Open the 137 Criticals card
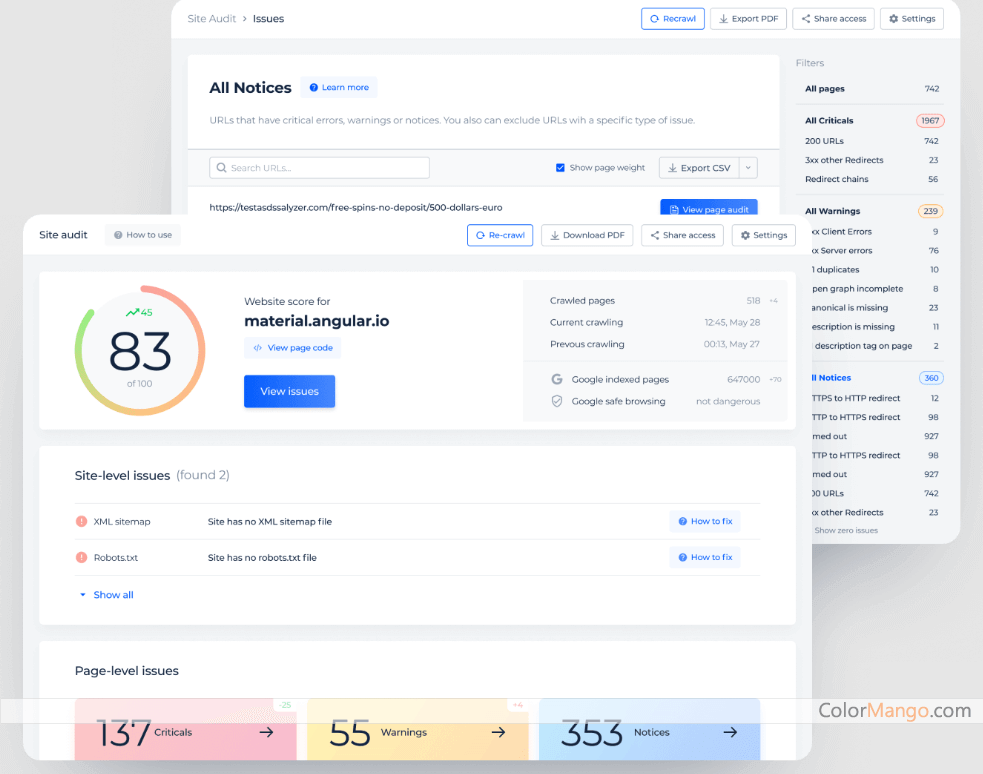 point(186,730)
